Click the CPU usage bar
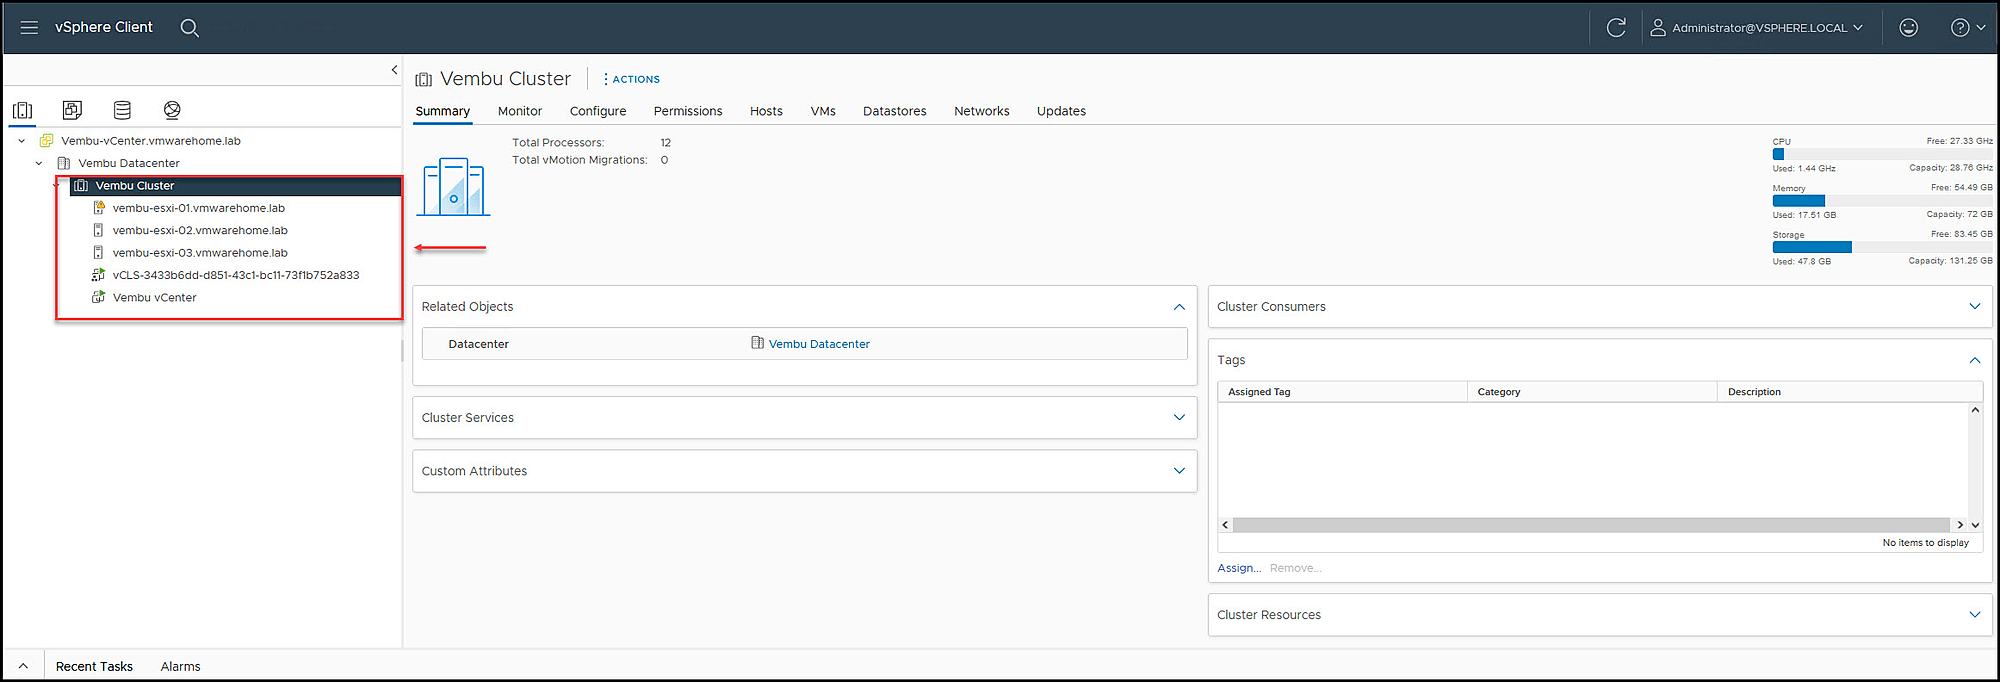 click(x=1882, y=154)
